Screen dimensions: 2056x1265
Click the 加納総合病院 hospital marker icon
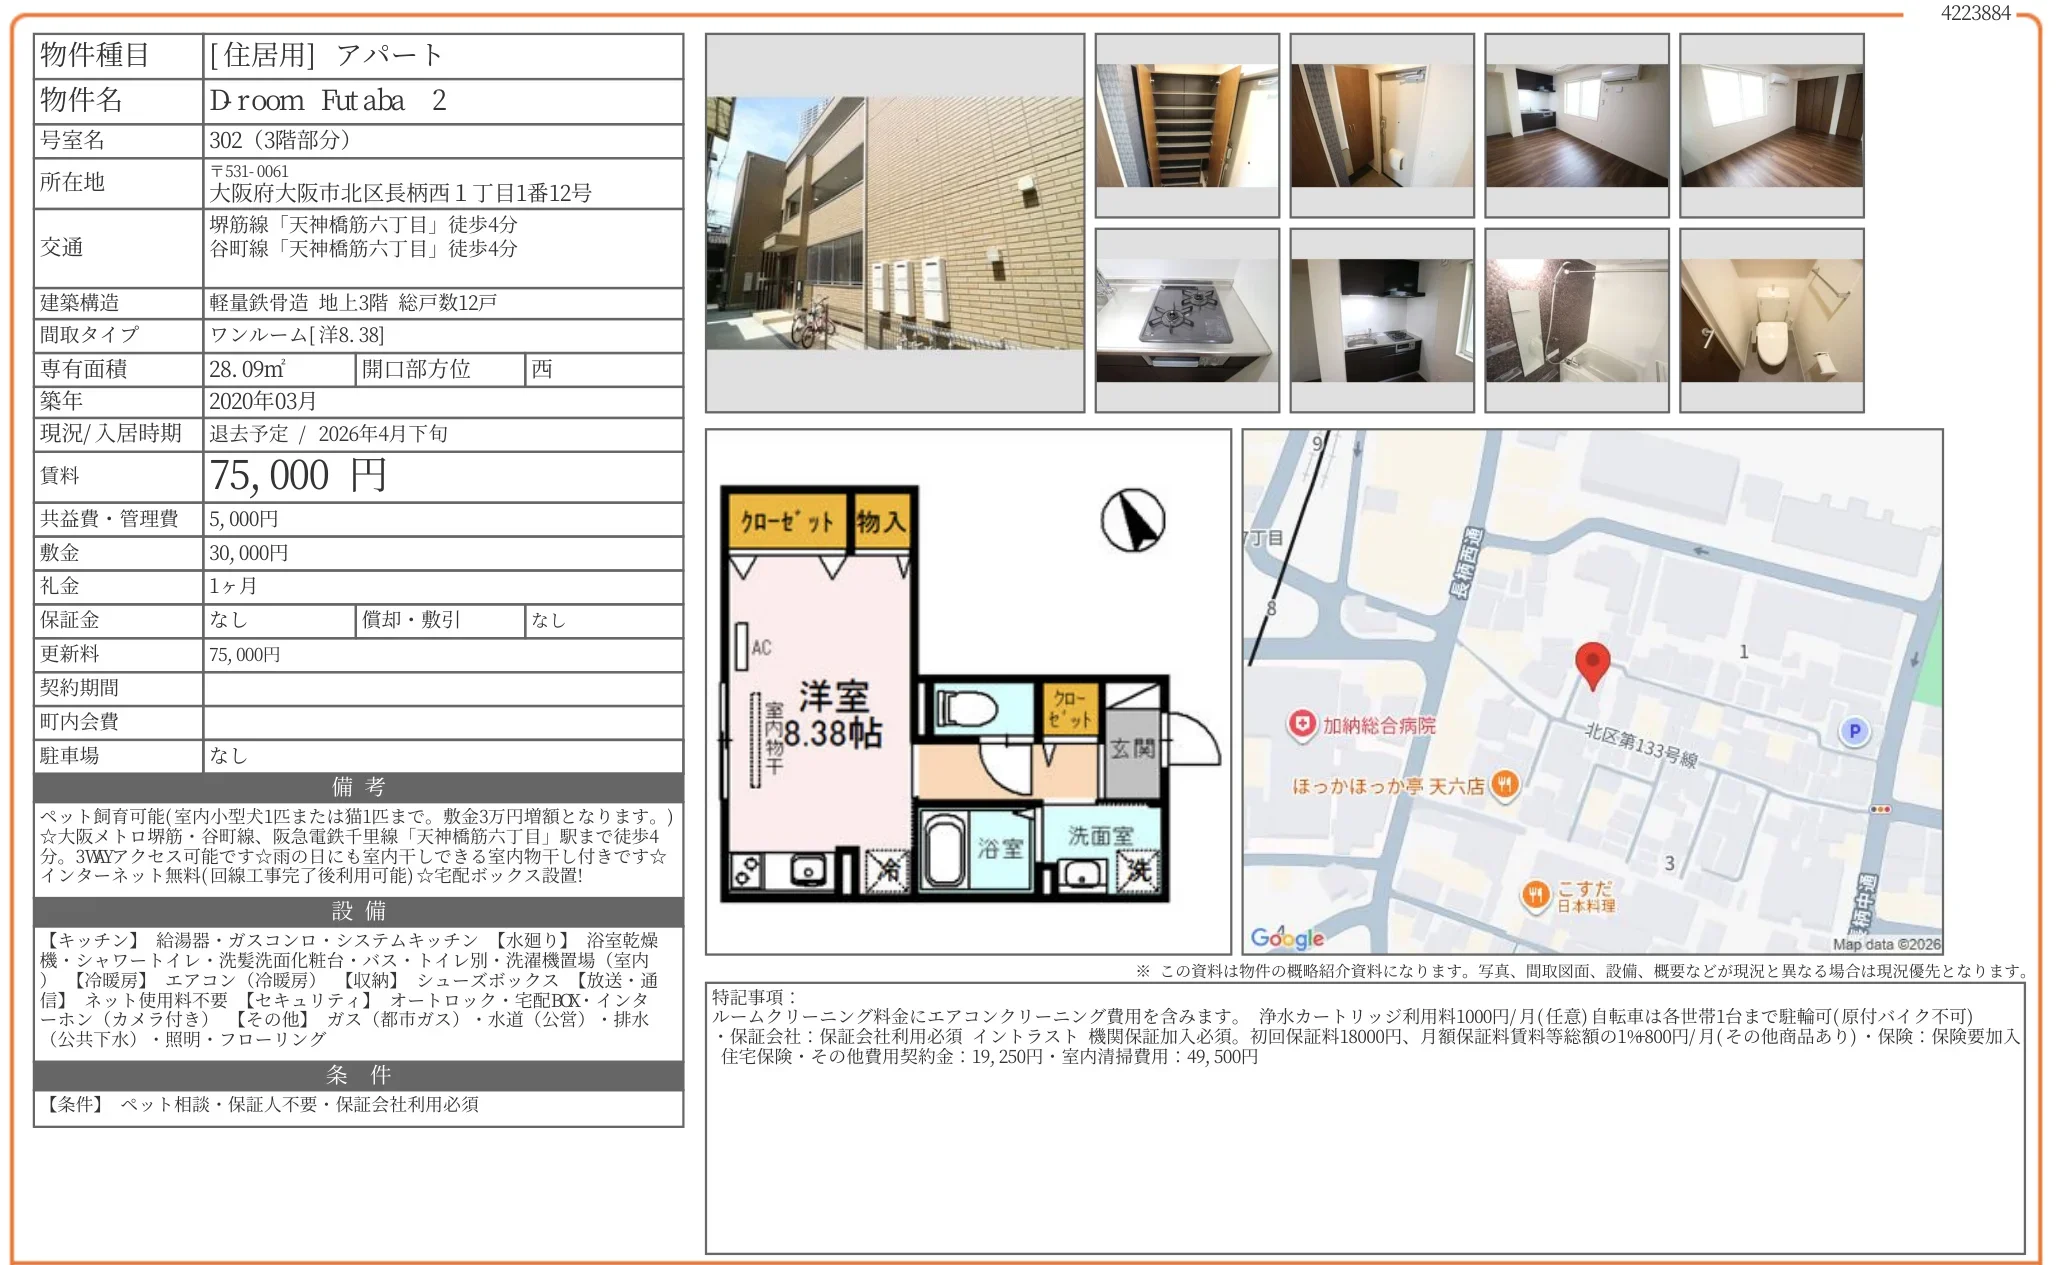click(1301, 724)
